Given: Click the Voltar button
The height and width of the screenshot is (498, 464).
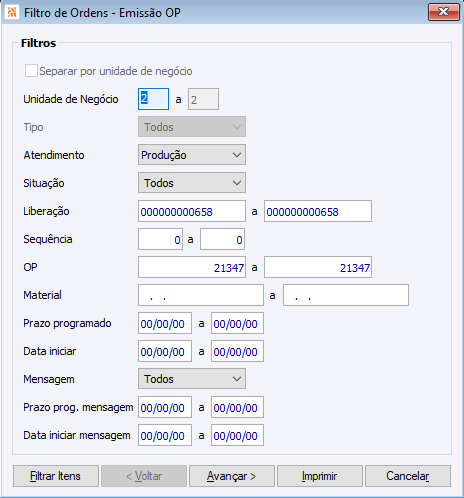Looking at the screenshot, I should click(x=144, y=476).
